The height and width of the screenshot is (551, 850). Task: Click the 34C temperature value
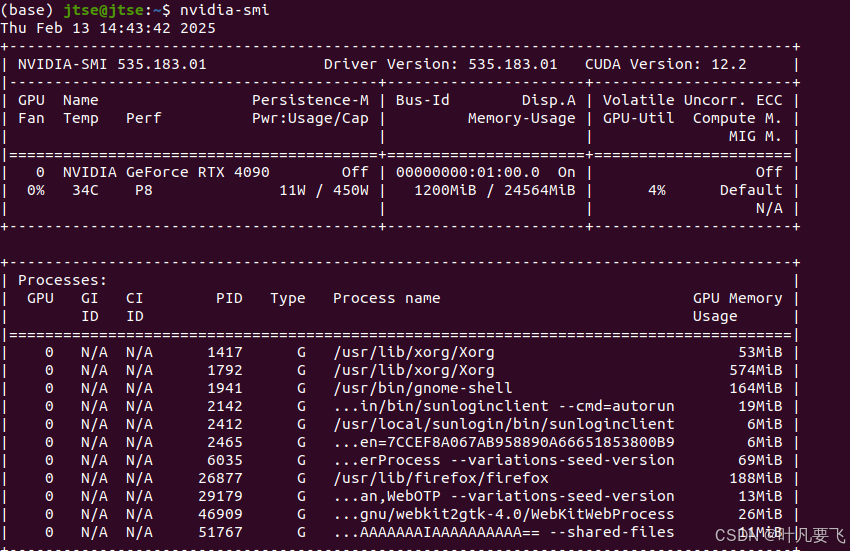[x=85, y=190]
